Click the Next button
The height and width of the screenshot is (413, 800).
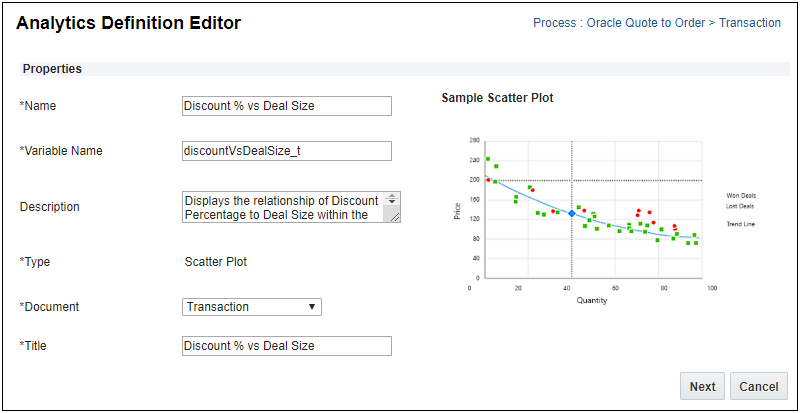click(702, 386)
